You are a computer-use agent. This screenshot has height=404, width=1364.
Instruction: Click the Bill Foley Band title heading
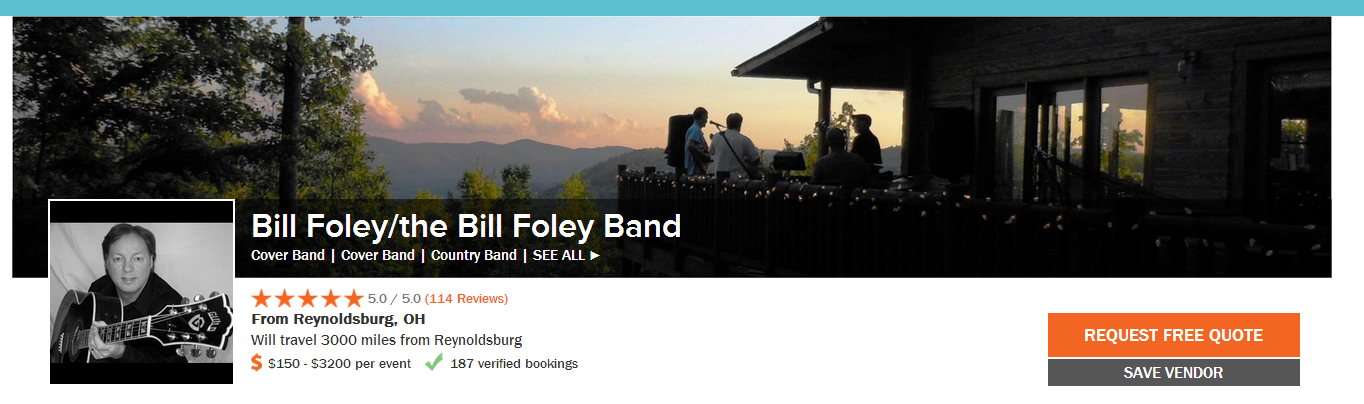466,226
